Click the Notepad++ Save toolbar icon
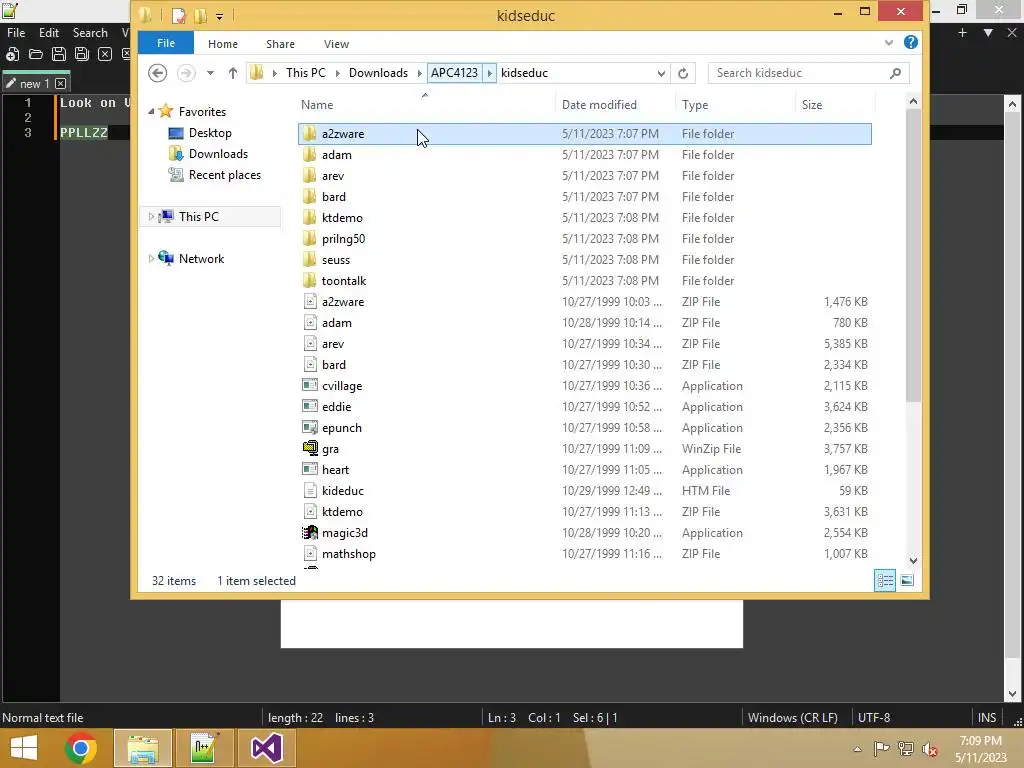 [59, 54]
